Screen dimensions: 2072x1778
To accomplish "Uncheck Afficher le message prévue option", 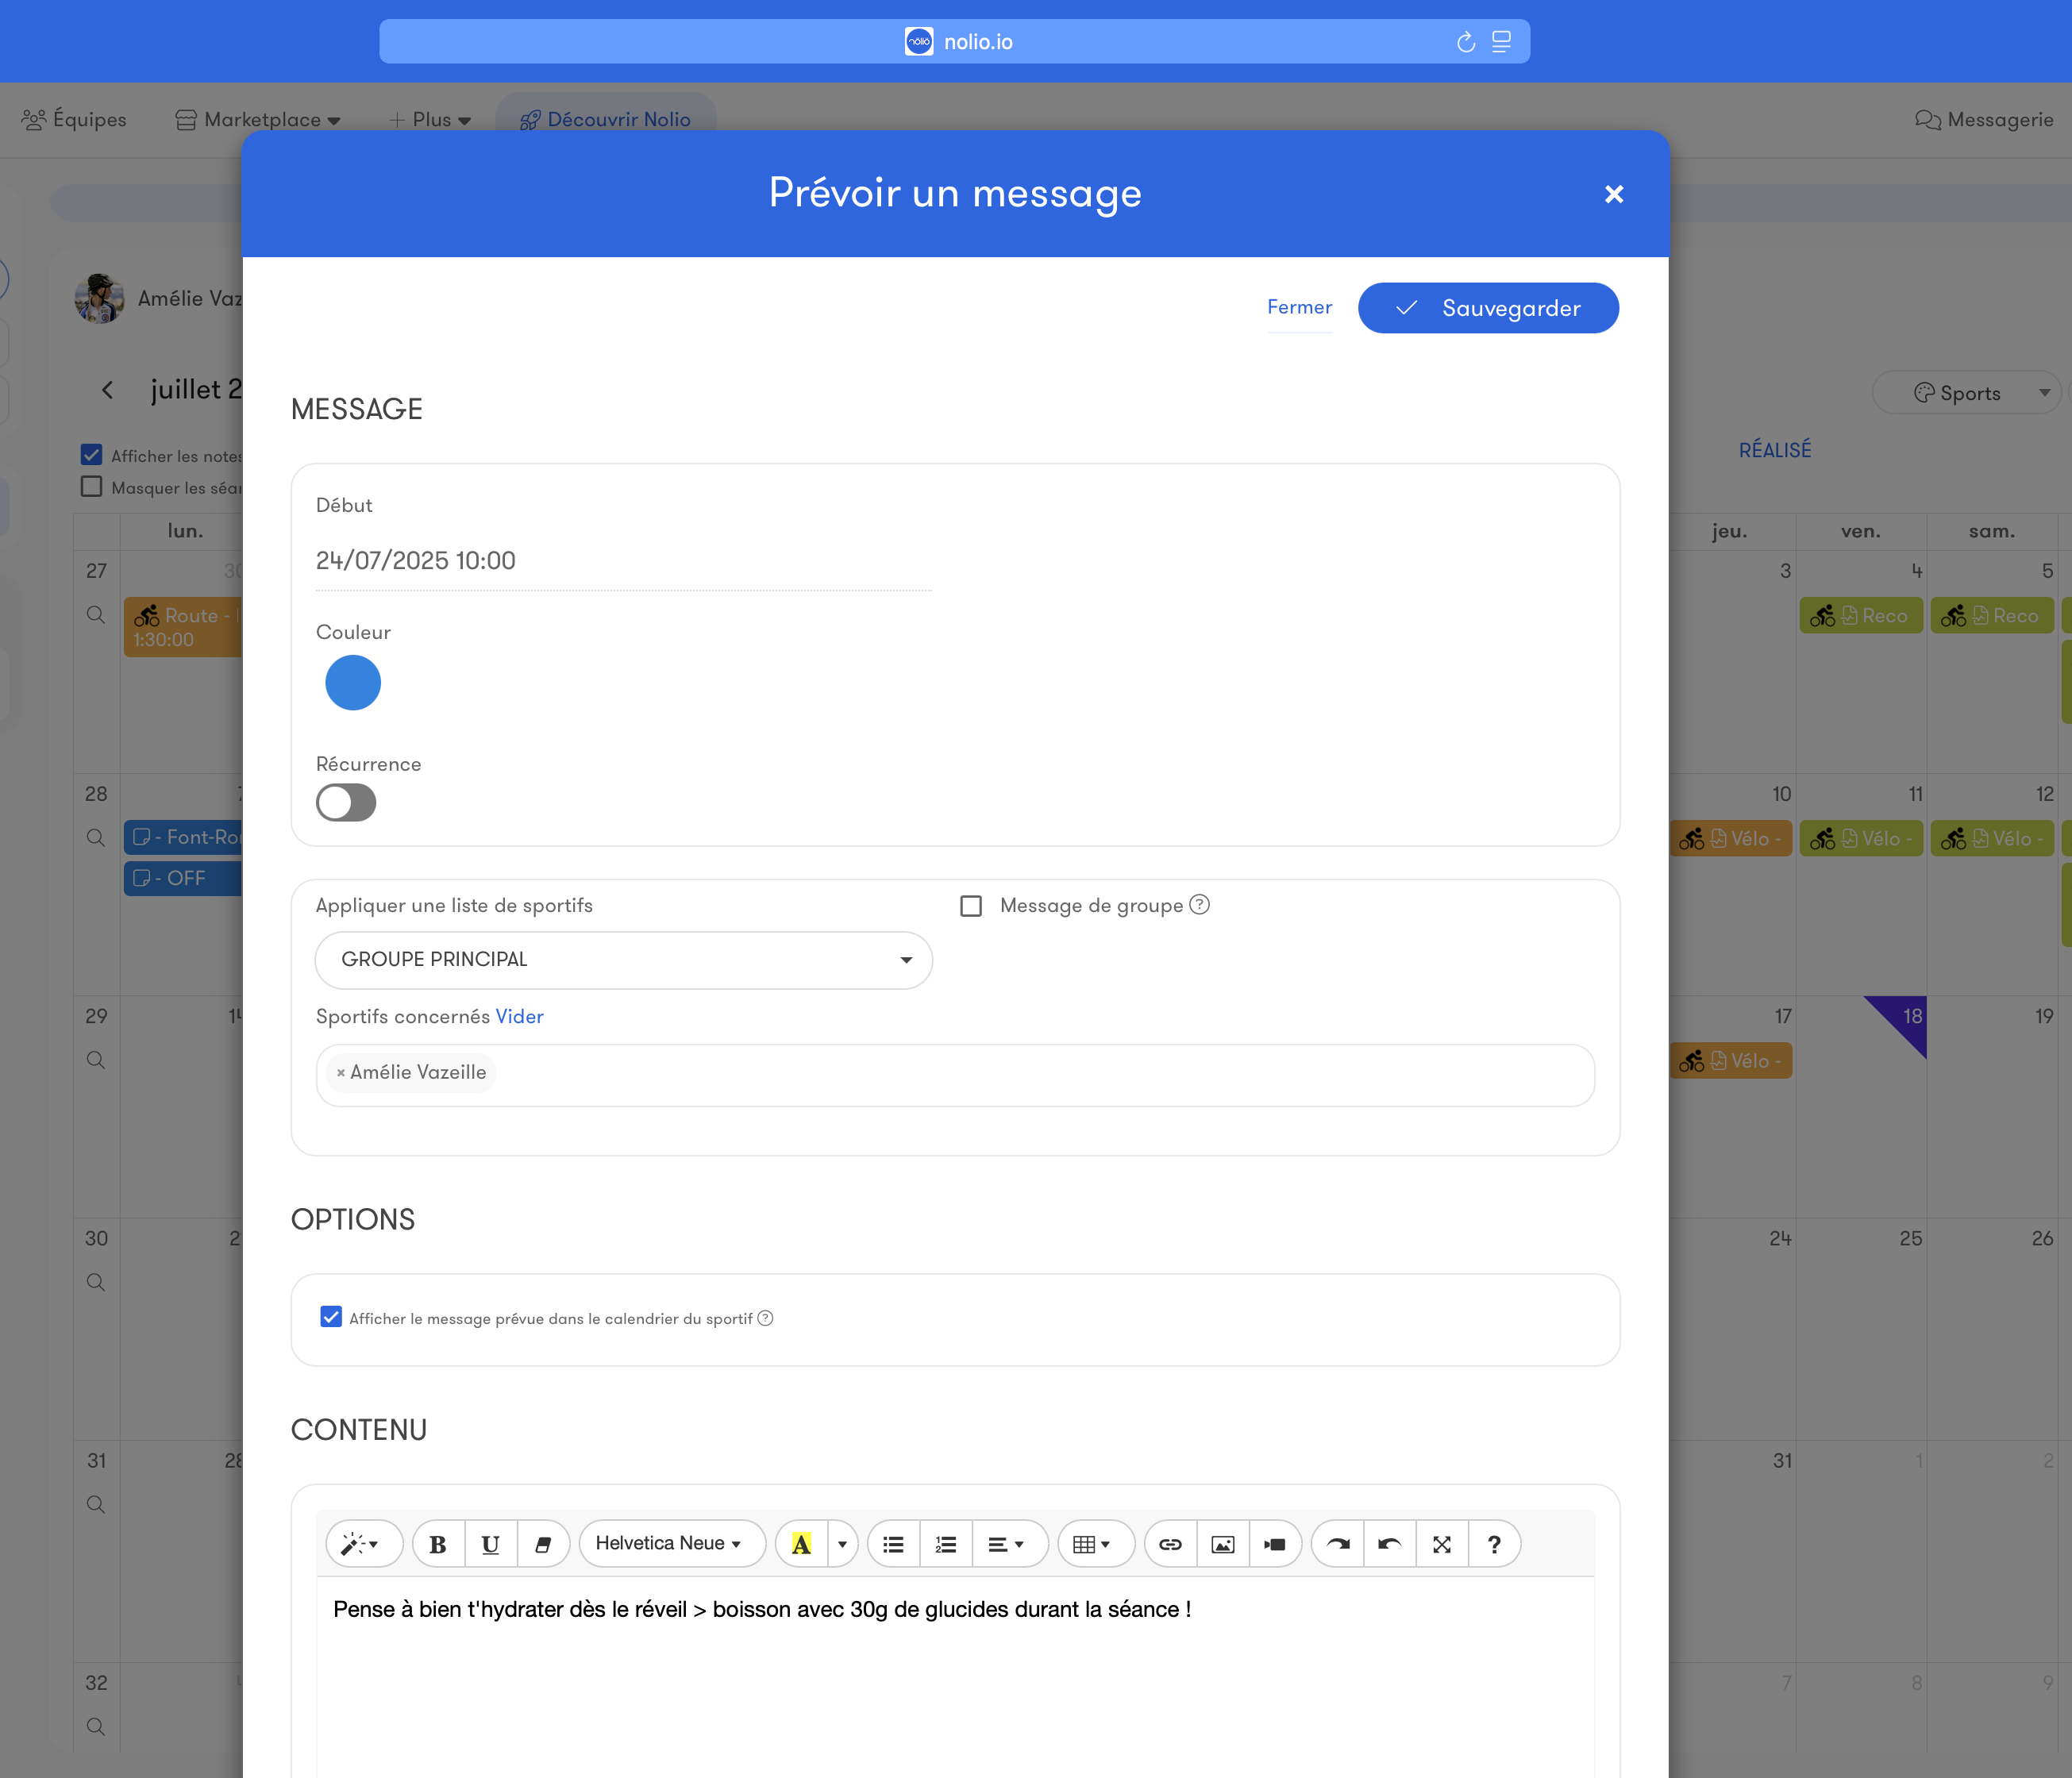I will coord(331,1317).
